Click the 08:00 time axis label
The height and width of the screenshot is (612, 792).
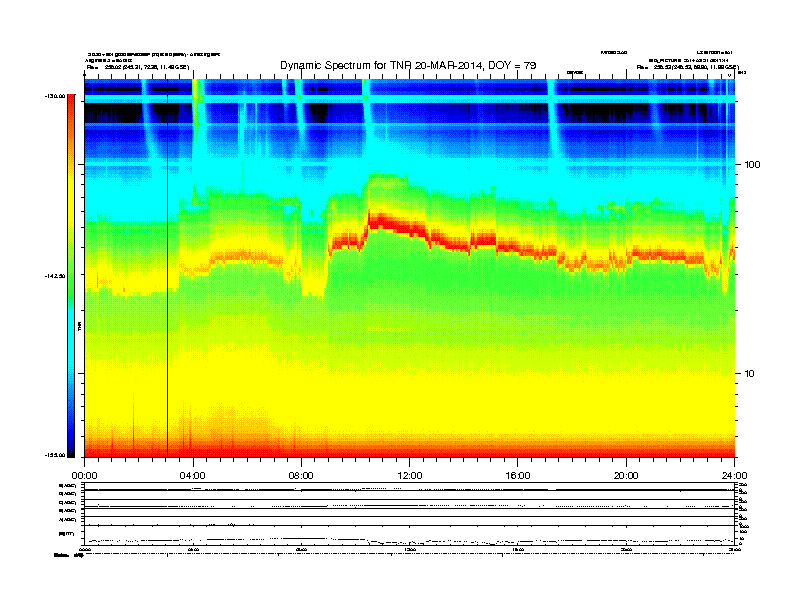[301, 476]
